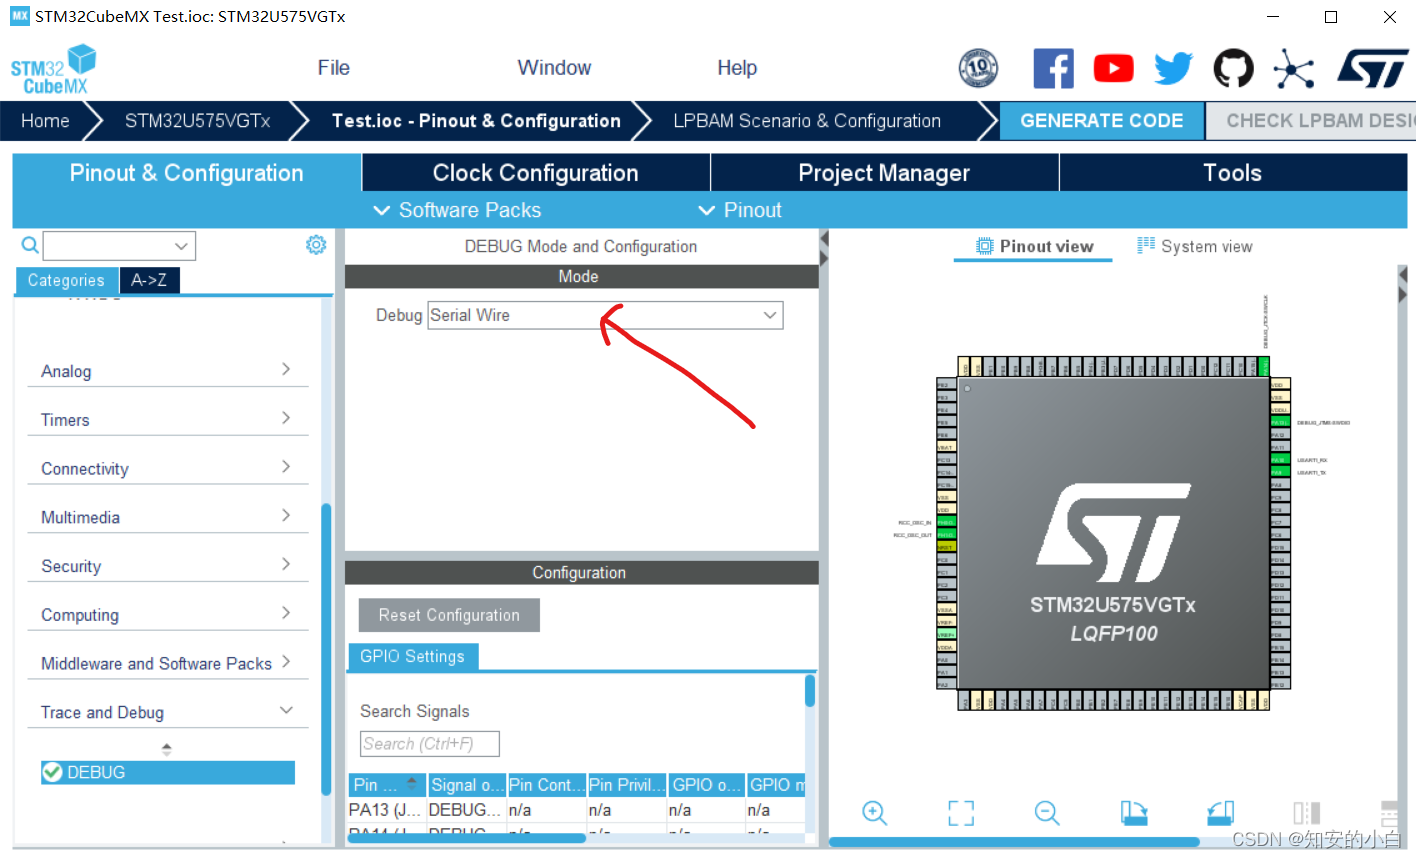Toggle the DEBUG checkbox in Trace and Debug
Viewport: 1416px width, 858px height.
[51, 772]
